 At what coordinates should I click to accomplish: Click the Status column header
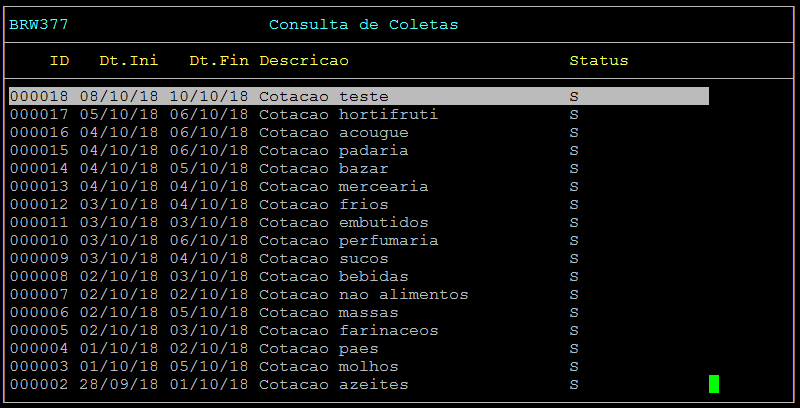click(598, 61)
